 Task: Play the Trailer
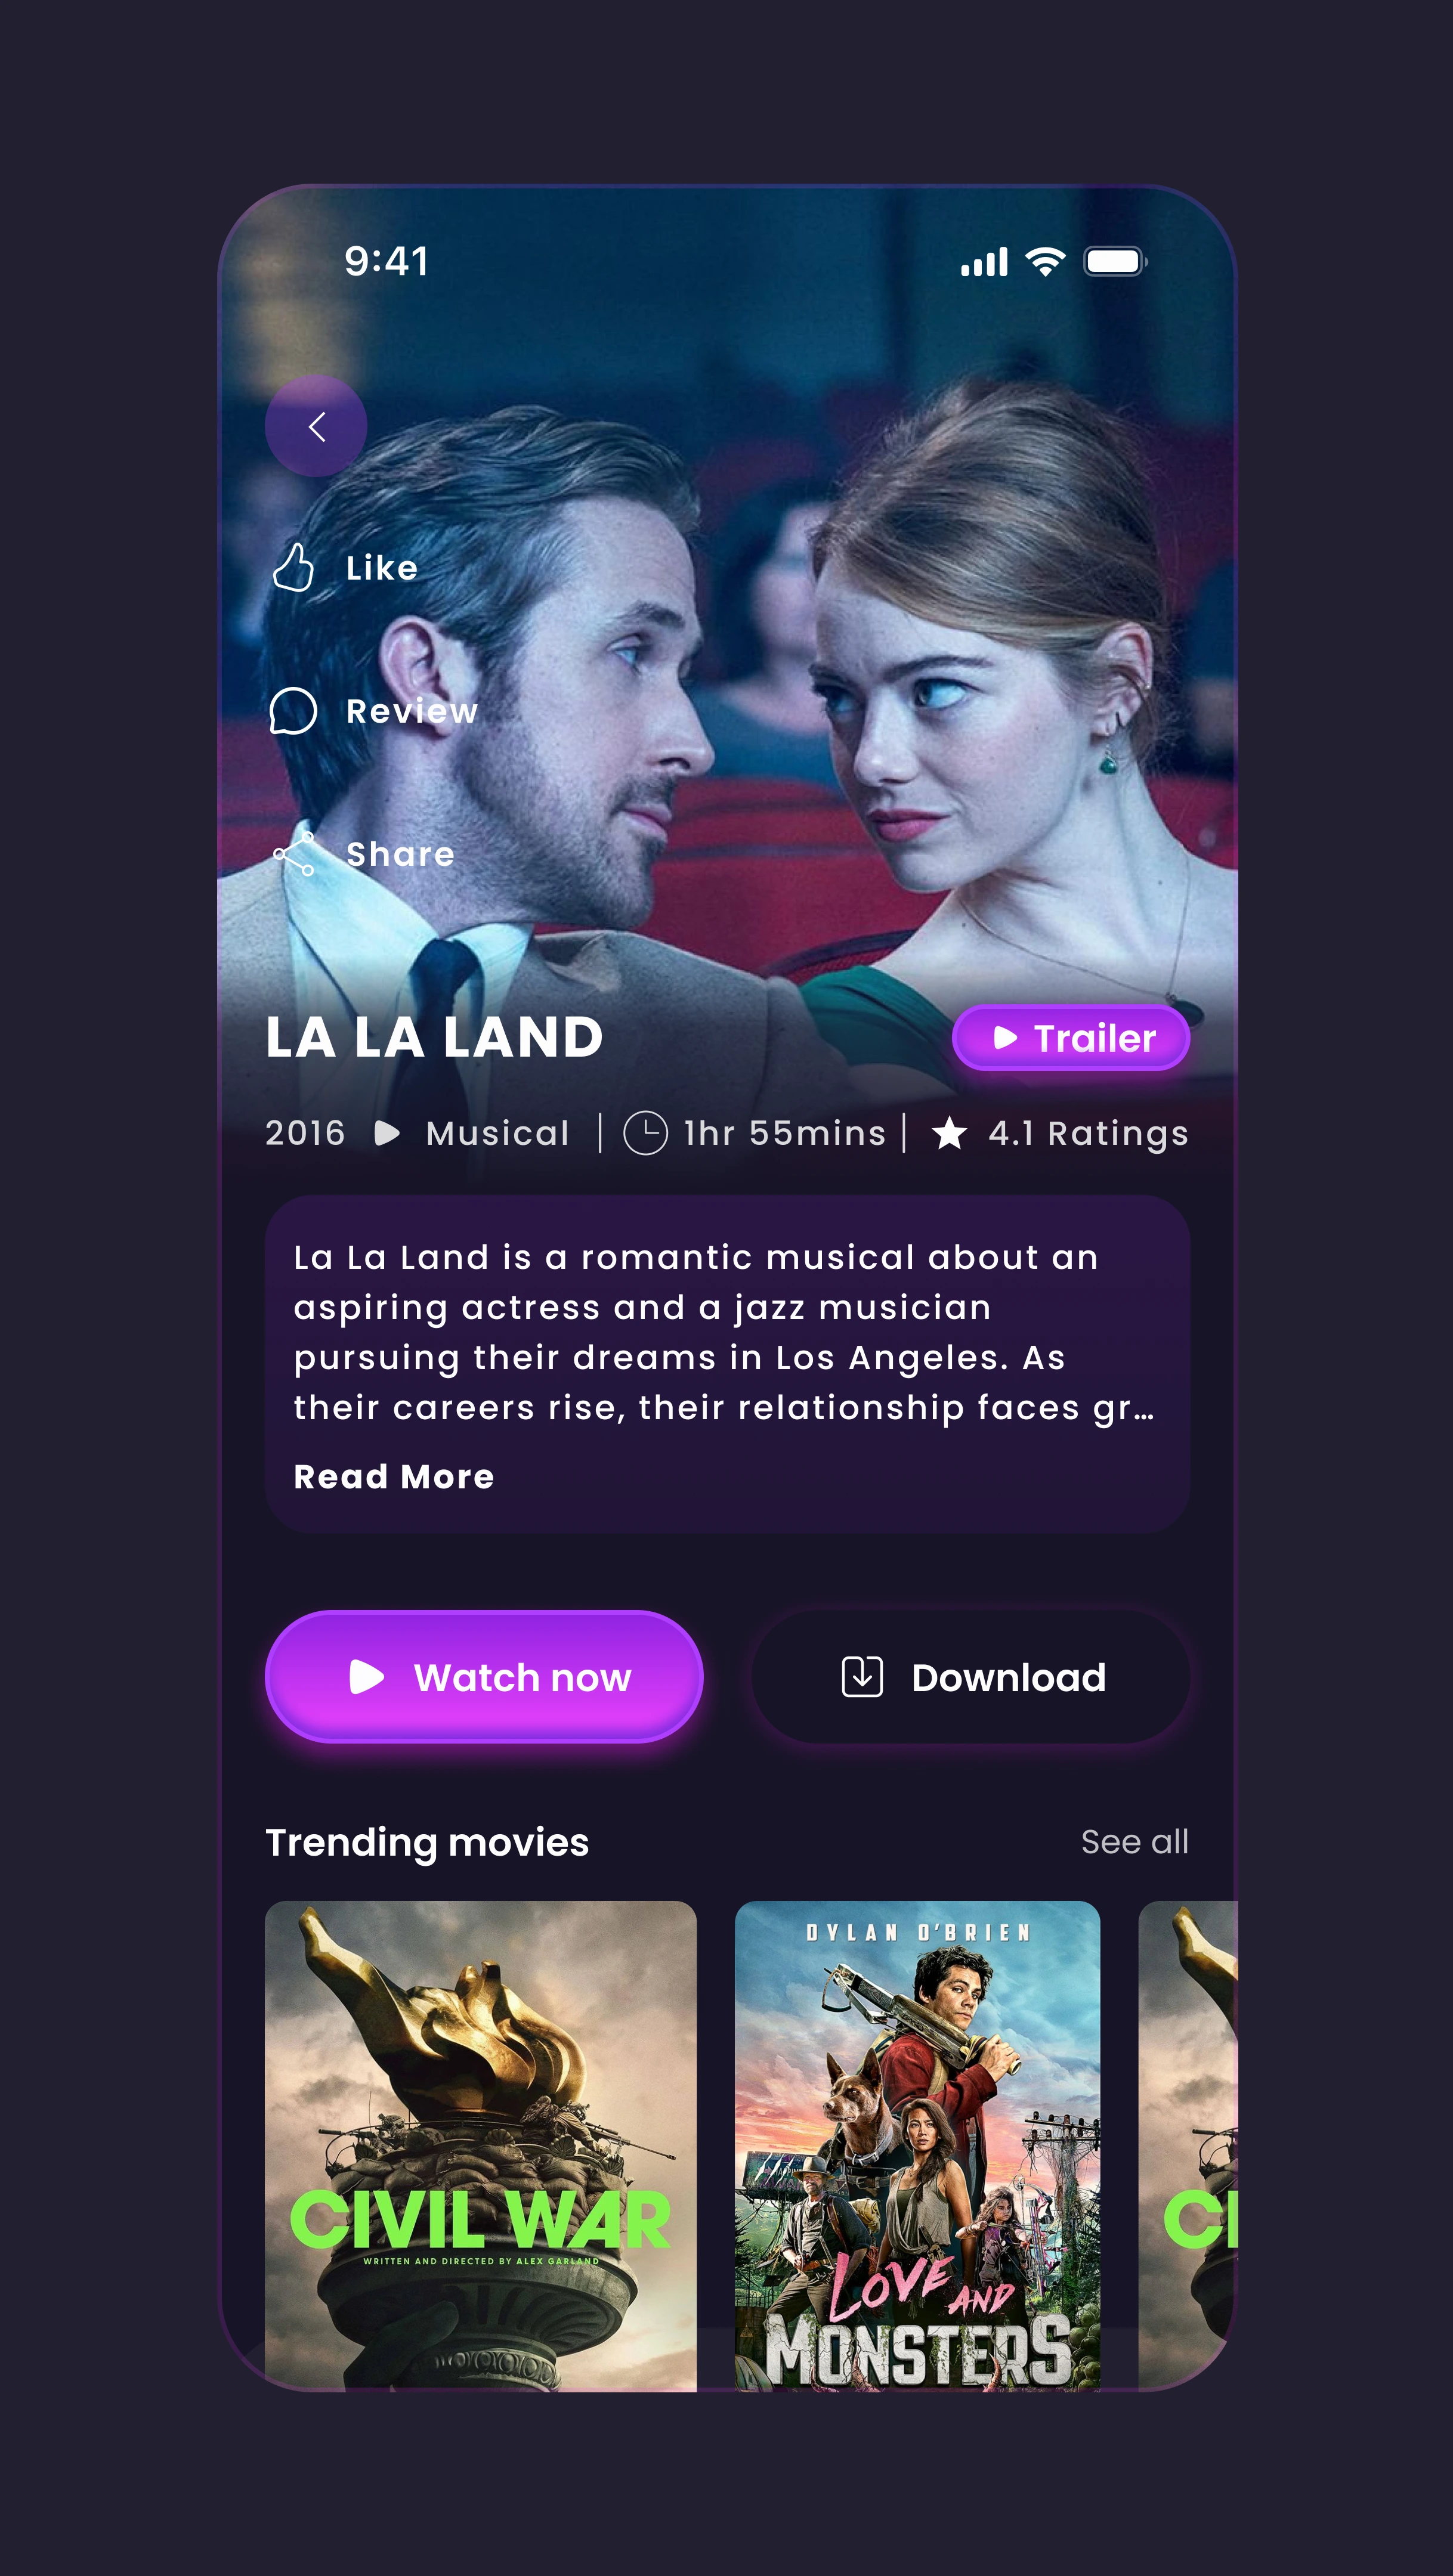click(1071, 1038)
